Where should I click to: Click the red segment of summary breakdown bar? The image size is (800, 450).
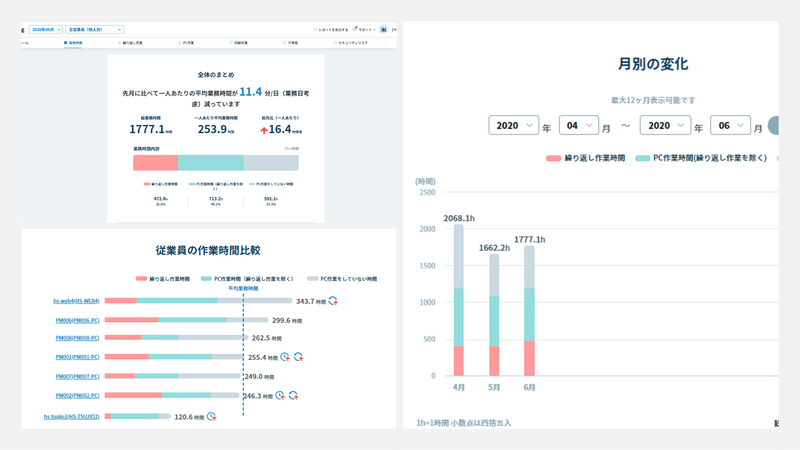(155, 163)
